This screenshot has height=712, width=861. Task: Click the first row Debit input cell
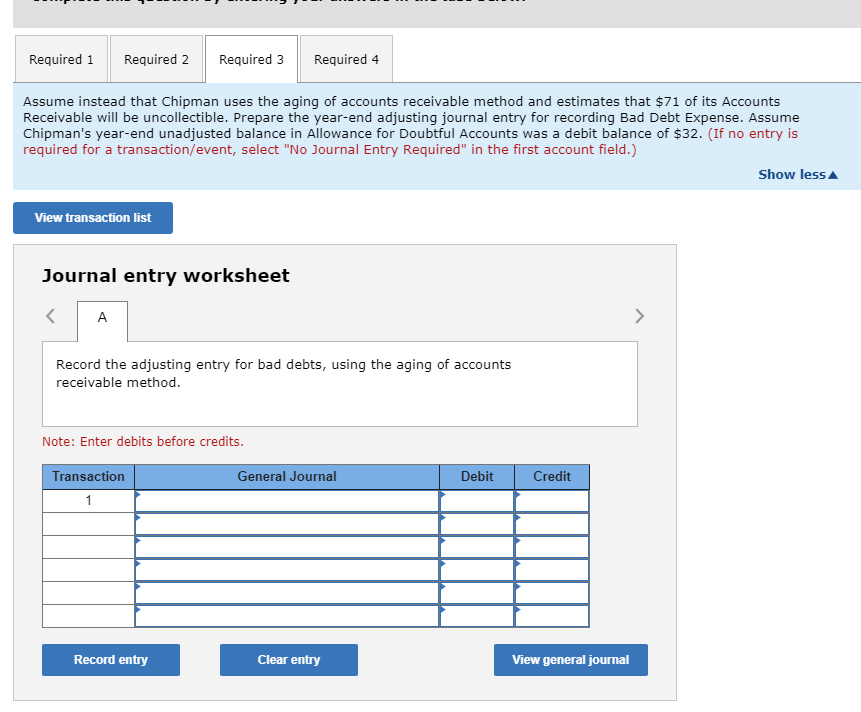point(477,499)
